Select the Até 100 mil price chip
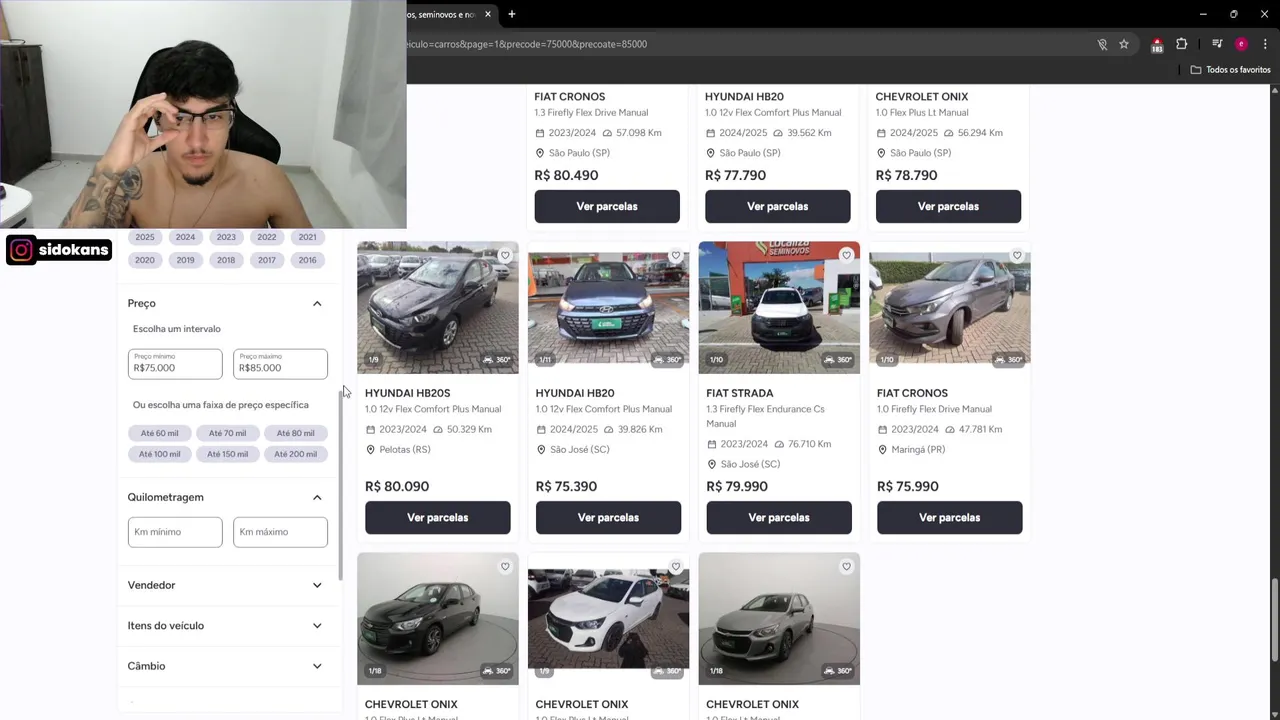1280x720 pixels. click(160, 454)
